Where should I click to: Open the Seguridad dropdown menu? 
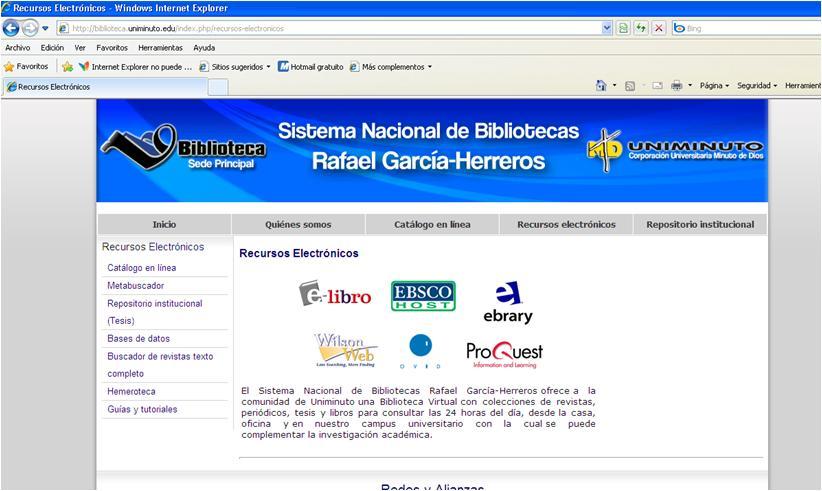coord(757,85)
